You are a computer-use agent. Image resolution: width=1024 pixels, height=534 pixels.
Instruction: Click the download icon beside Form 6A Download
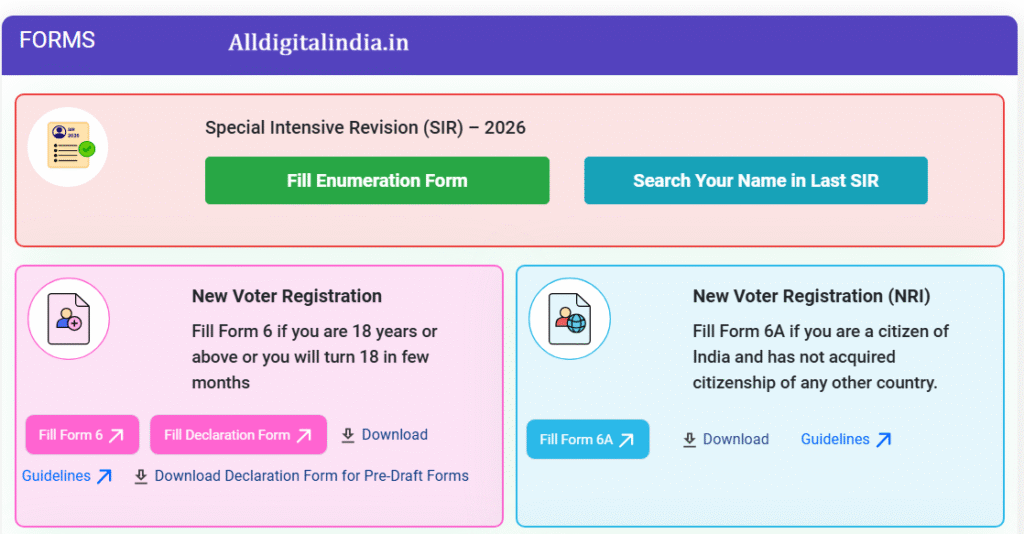(689, 440)
